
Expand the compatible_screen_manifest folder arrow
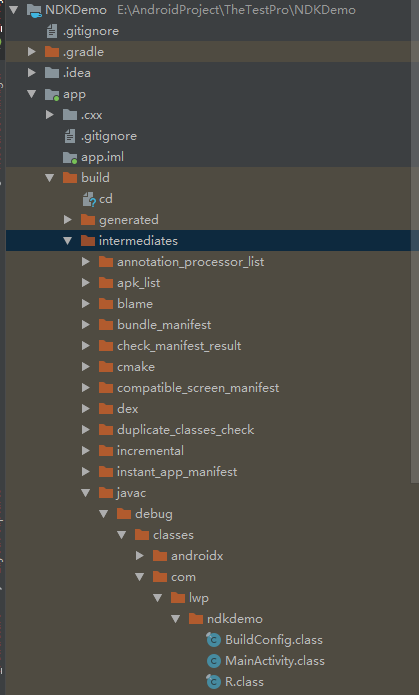coord(86,388)
